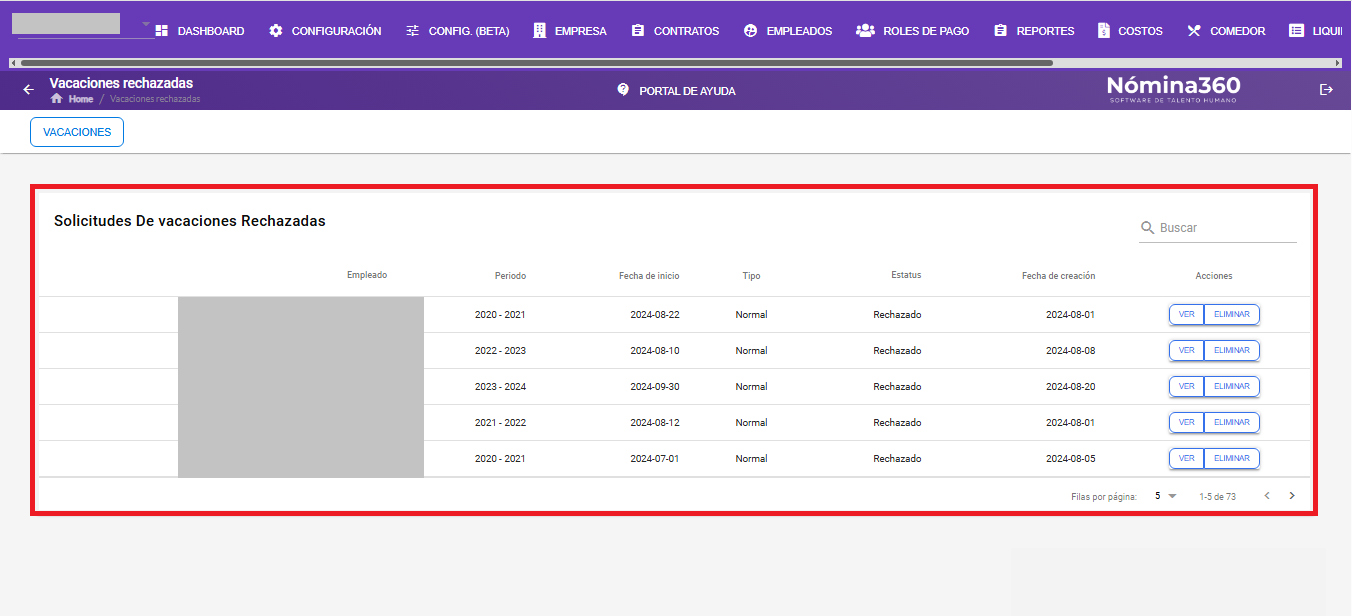Viewport: 1352px width, 616px height.
Task: Click the Nómina360 logo
Action: pyautogui.click(x=1173, y=89)
